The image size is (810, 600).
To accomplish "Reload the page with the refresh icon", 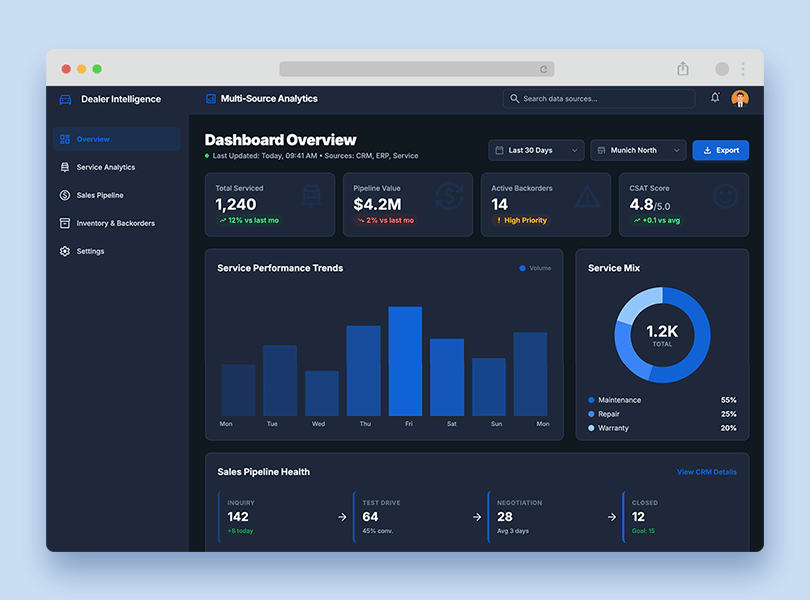I will click(x=544, y=70).
